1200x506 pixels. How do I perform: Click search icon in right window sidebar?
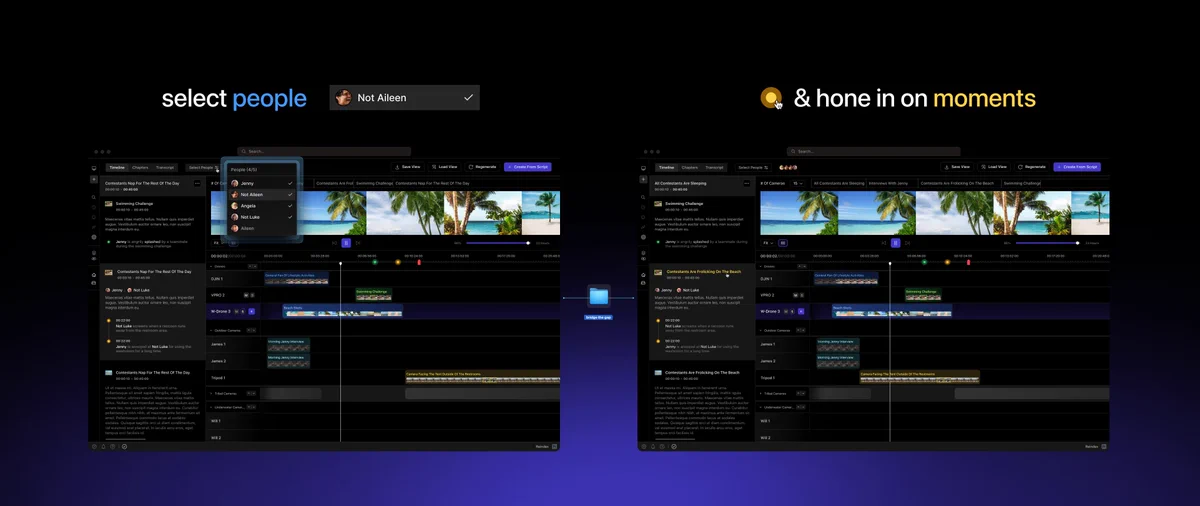[x=644, y=197]
